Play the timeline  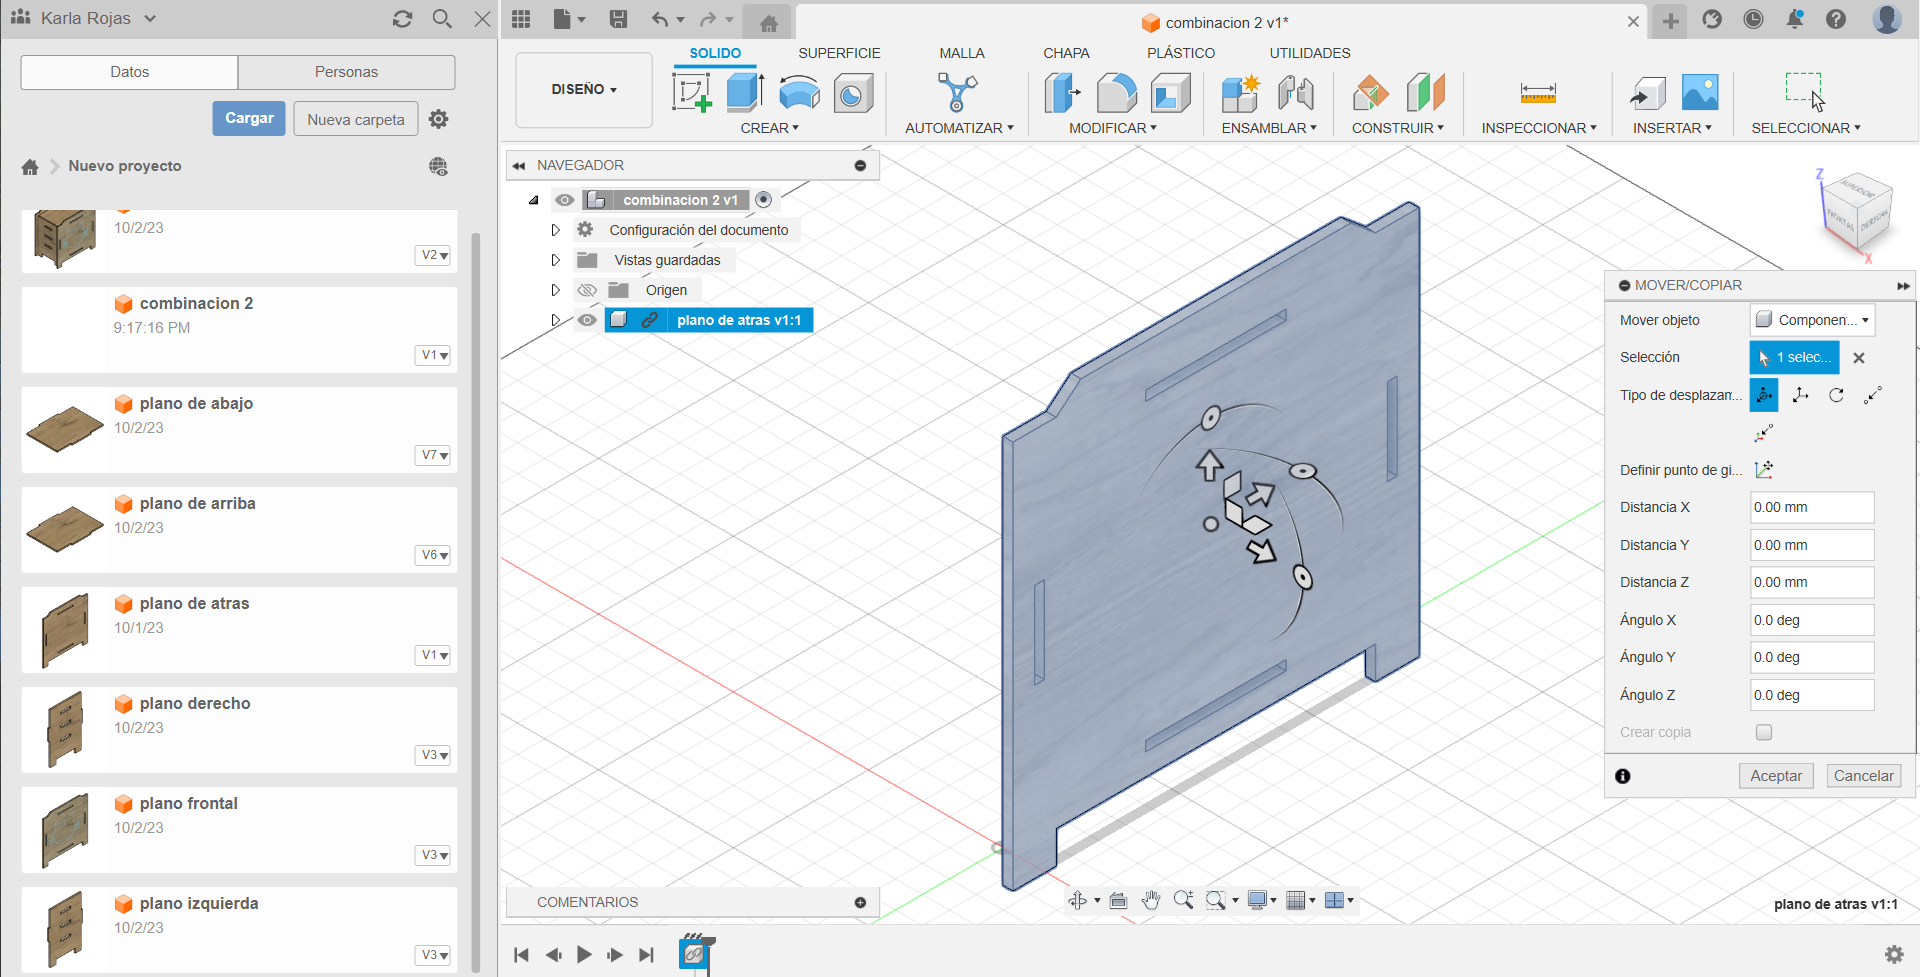tap(584, 954)
